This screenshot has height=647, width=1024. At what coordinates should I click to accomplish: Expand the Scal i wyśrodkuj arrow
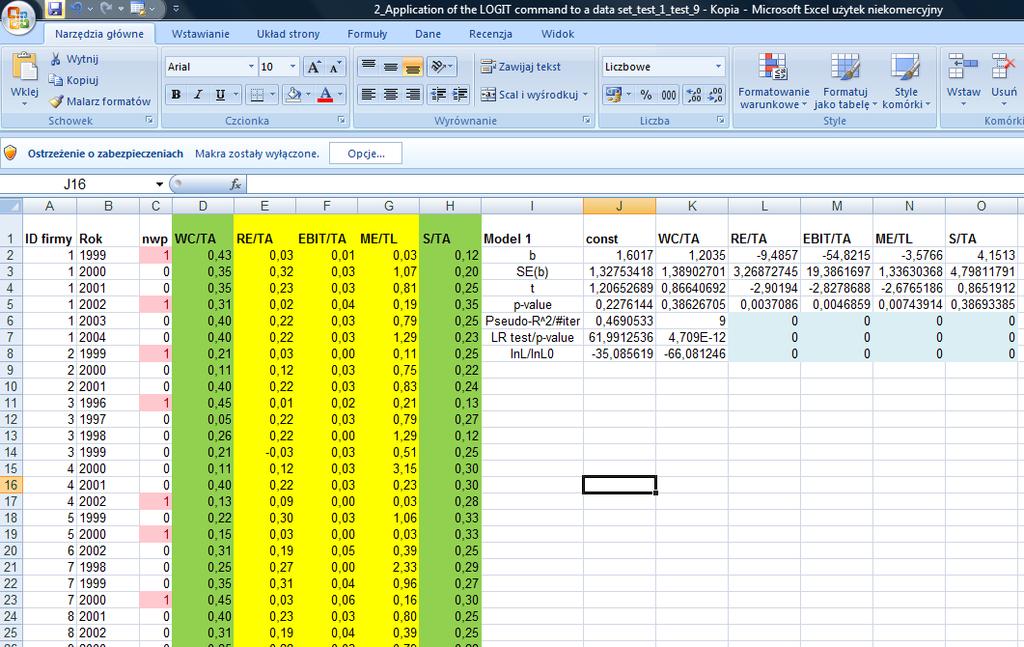(585, 95)
